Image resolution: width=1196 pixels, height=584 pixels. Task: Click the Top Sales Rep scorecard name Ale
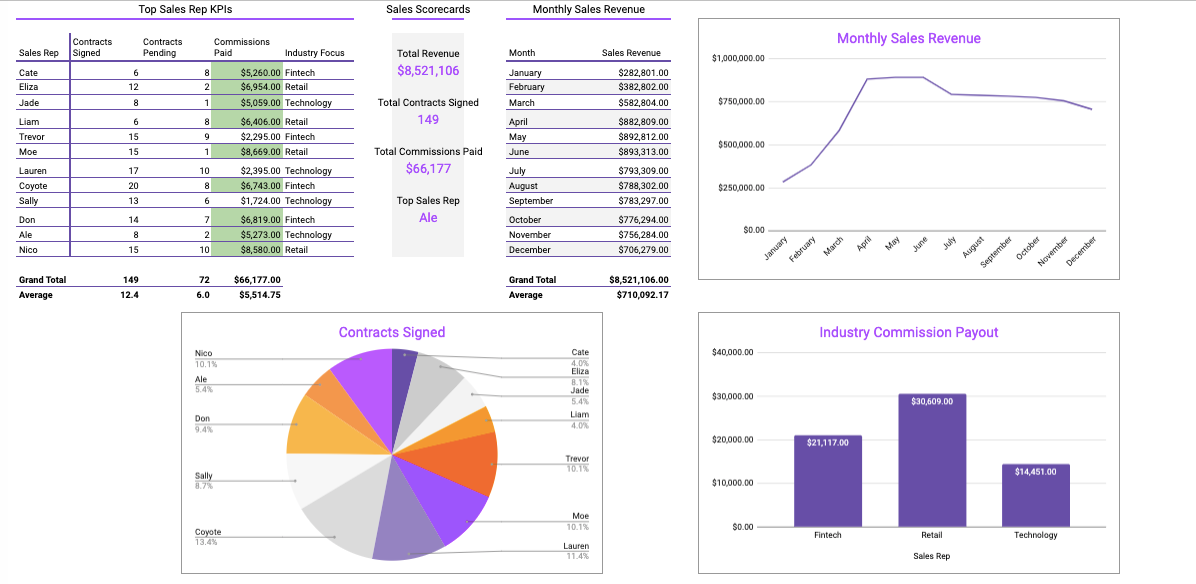pos(428,217)
